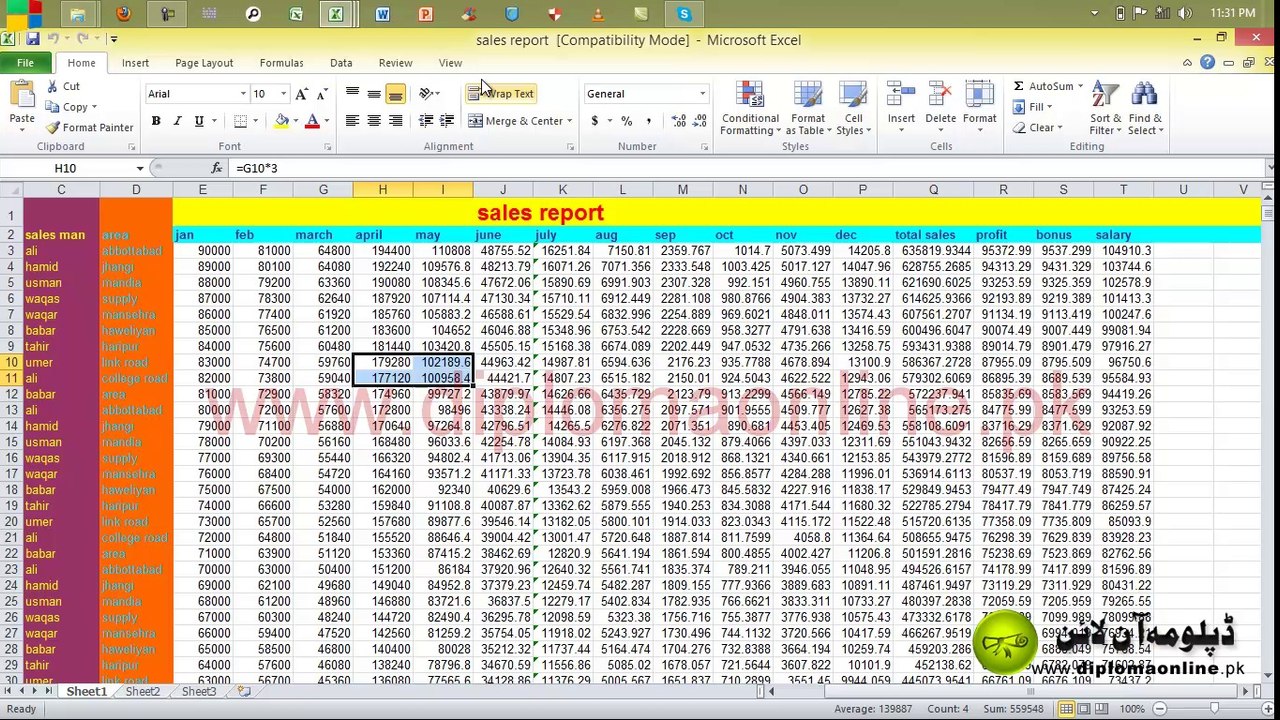Toggle Top Align

pos(352,93)
